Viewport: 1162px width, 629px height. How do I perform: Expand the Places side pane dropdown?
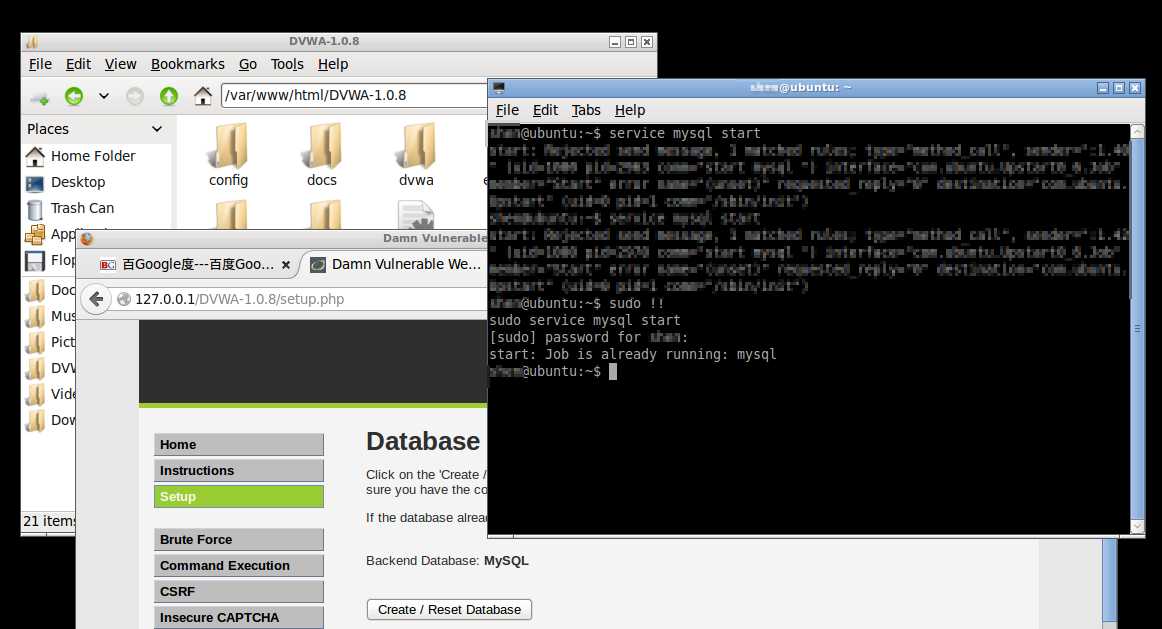click(x=156, y=129)
